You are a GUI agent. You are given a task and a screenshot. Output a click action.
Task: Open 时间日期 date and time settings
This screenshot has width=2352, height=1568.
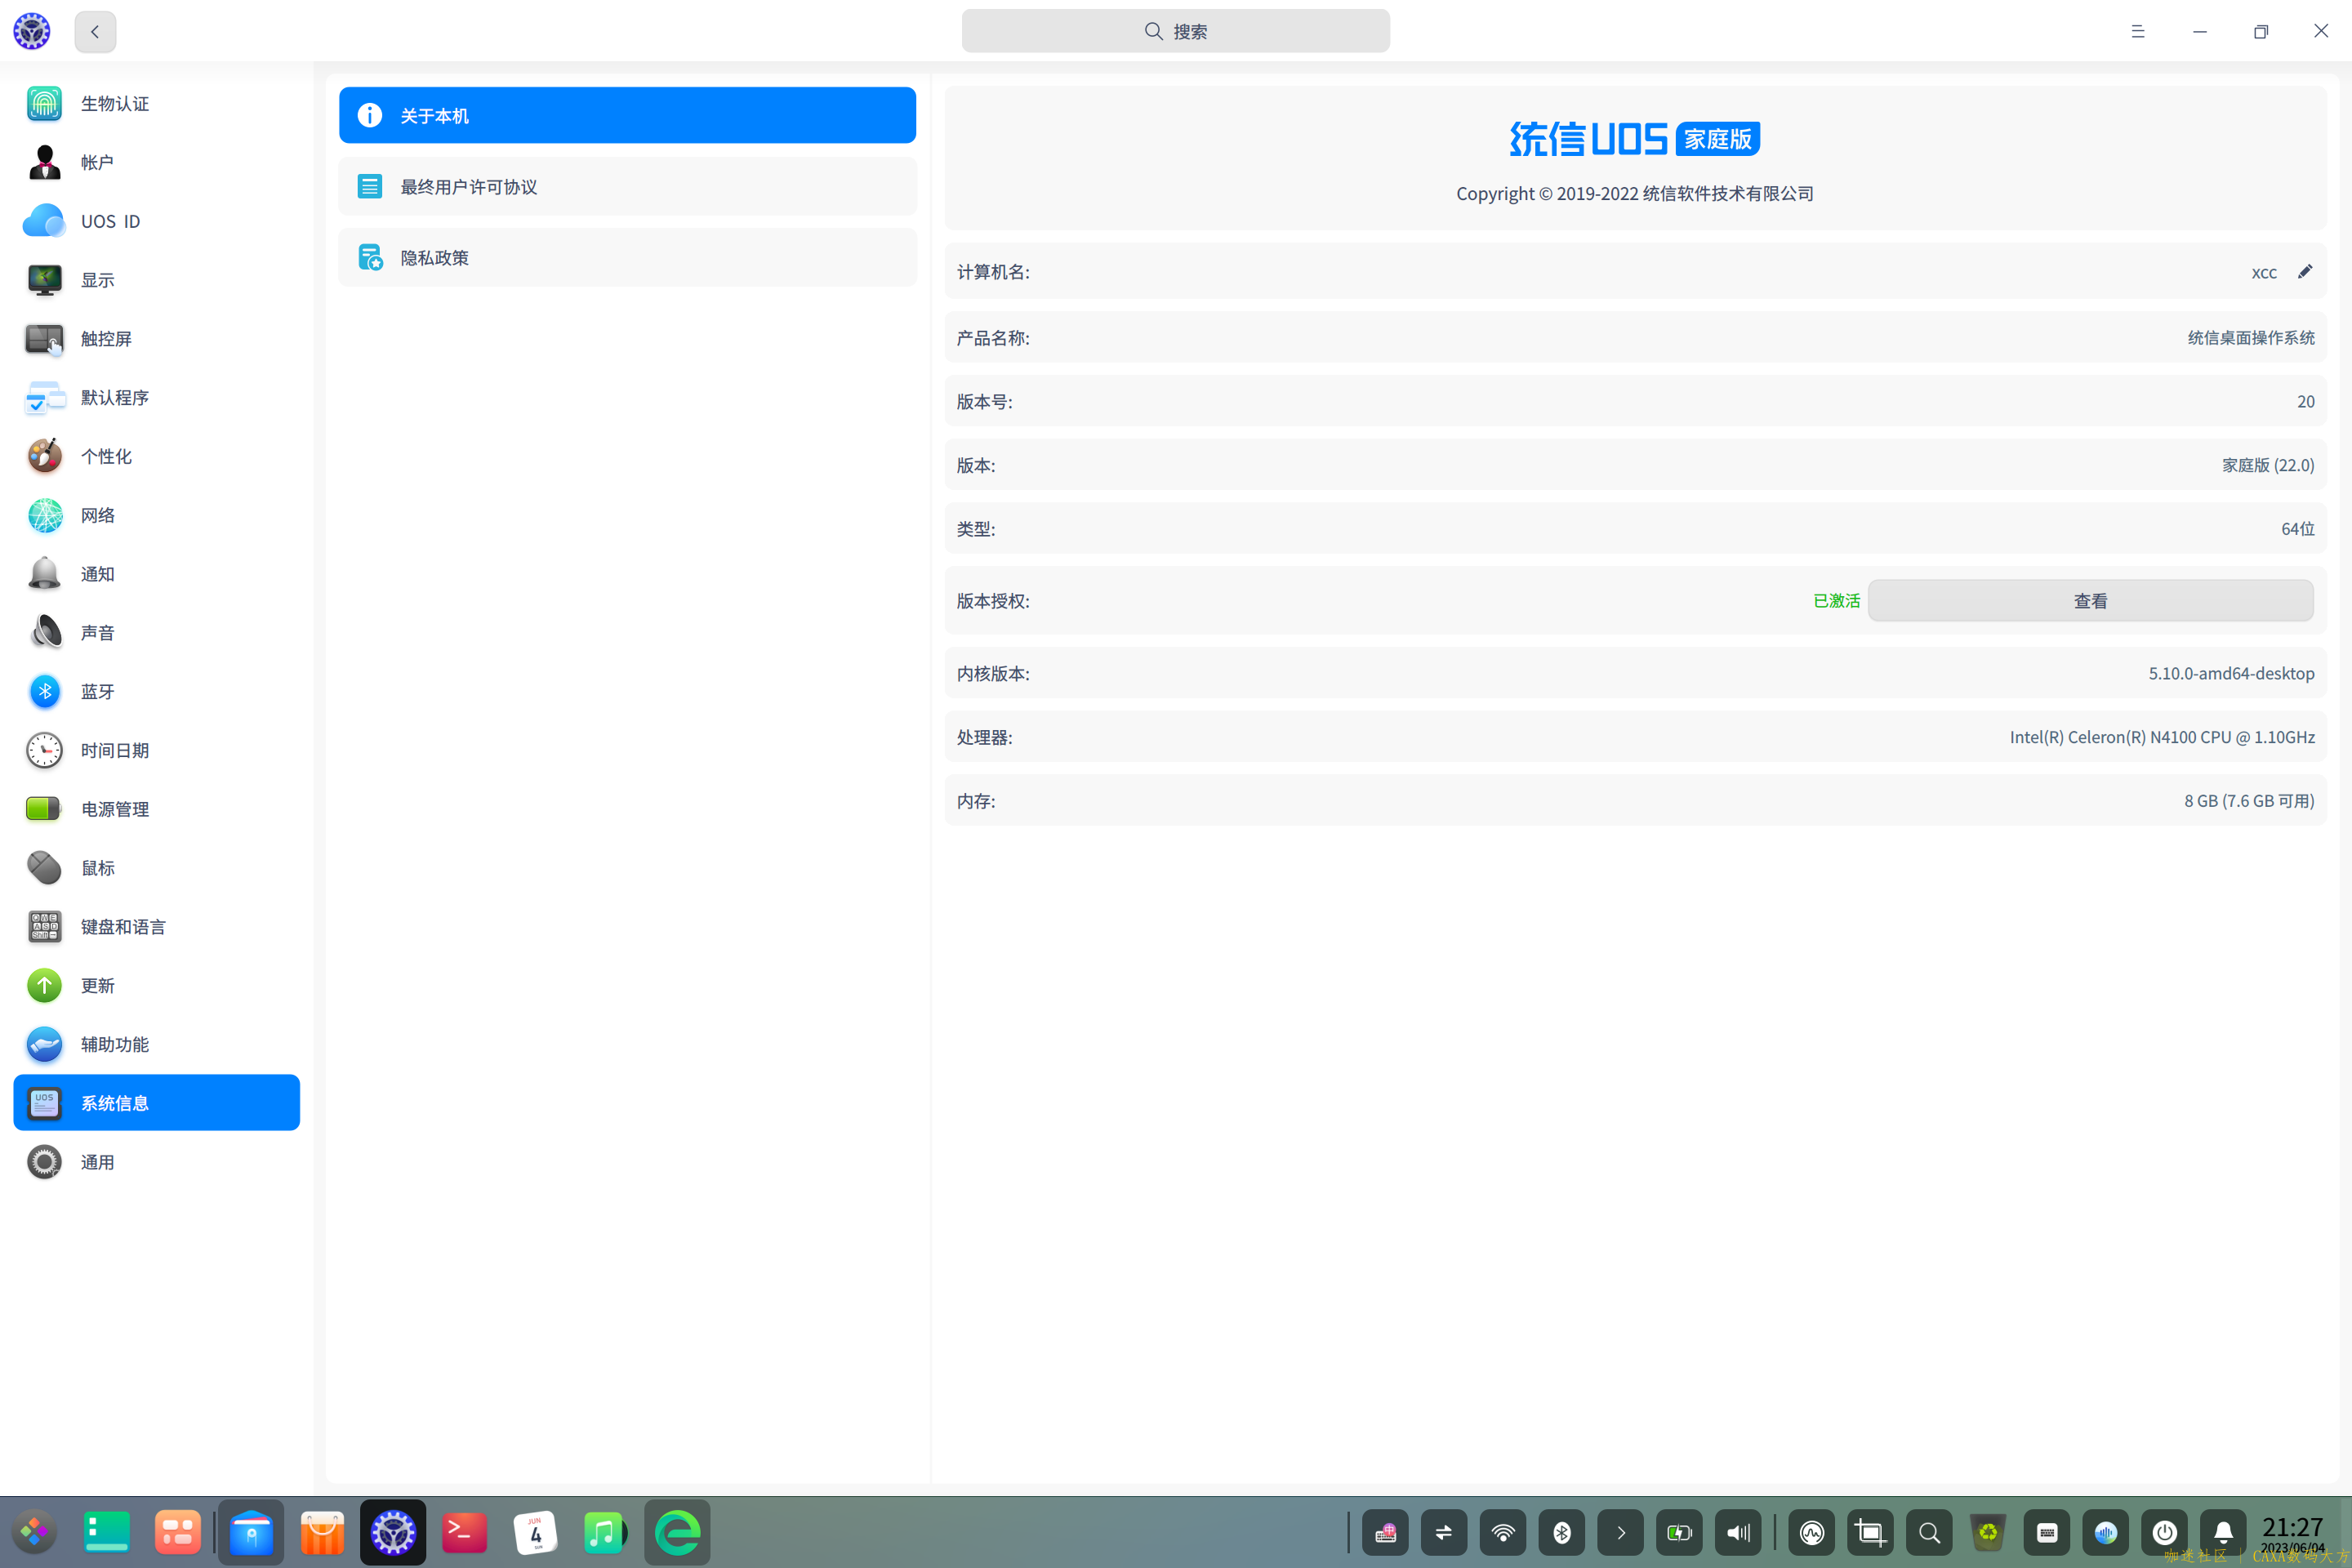pos(156,750)
